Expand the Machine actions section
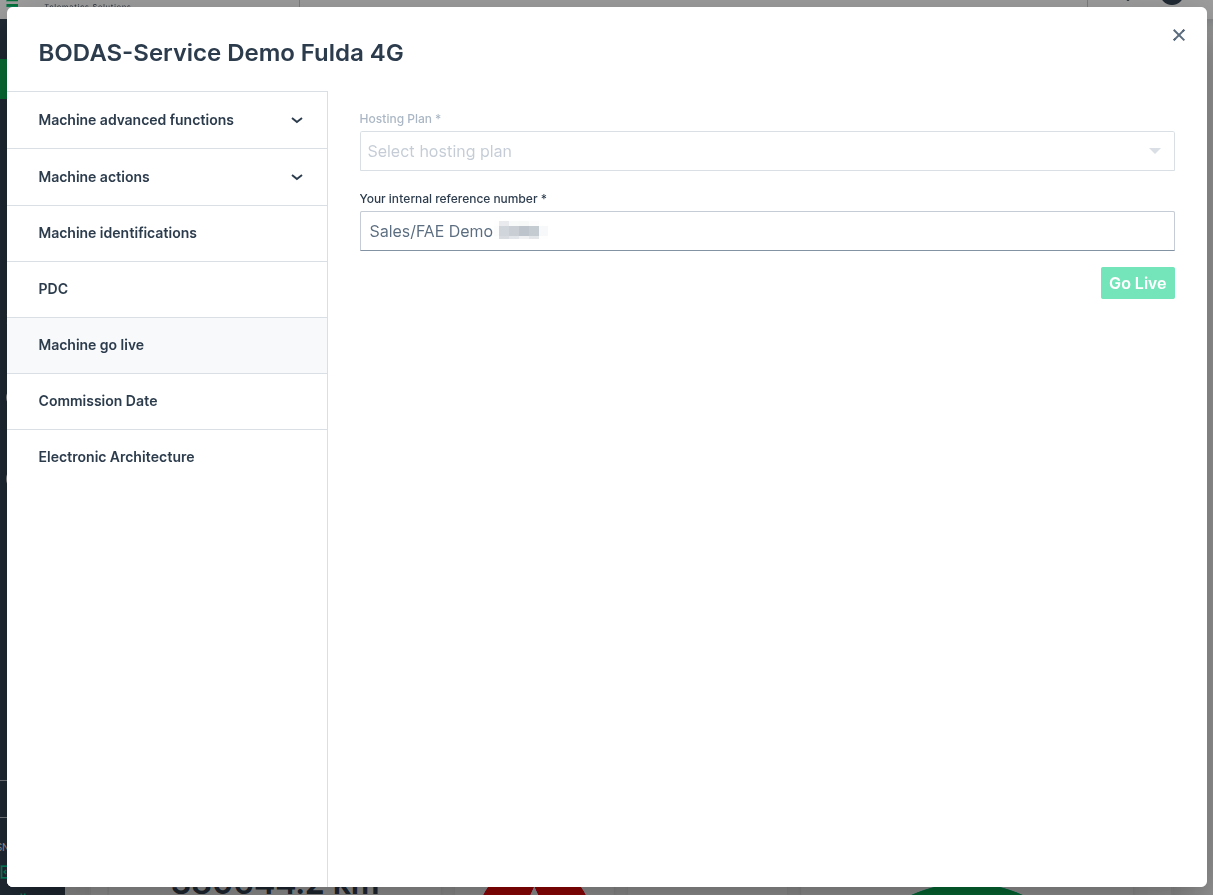Viewport: 1213px width, 895px height. tap(94, 177)
